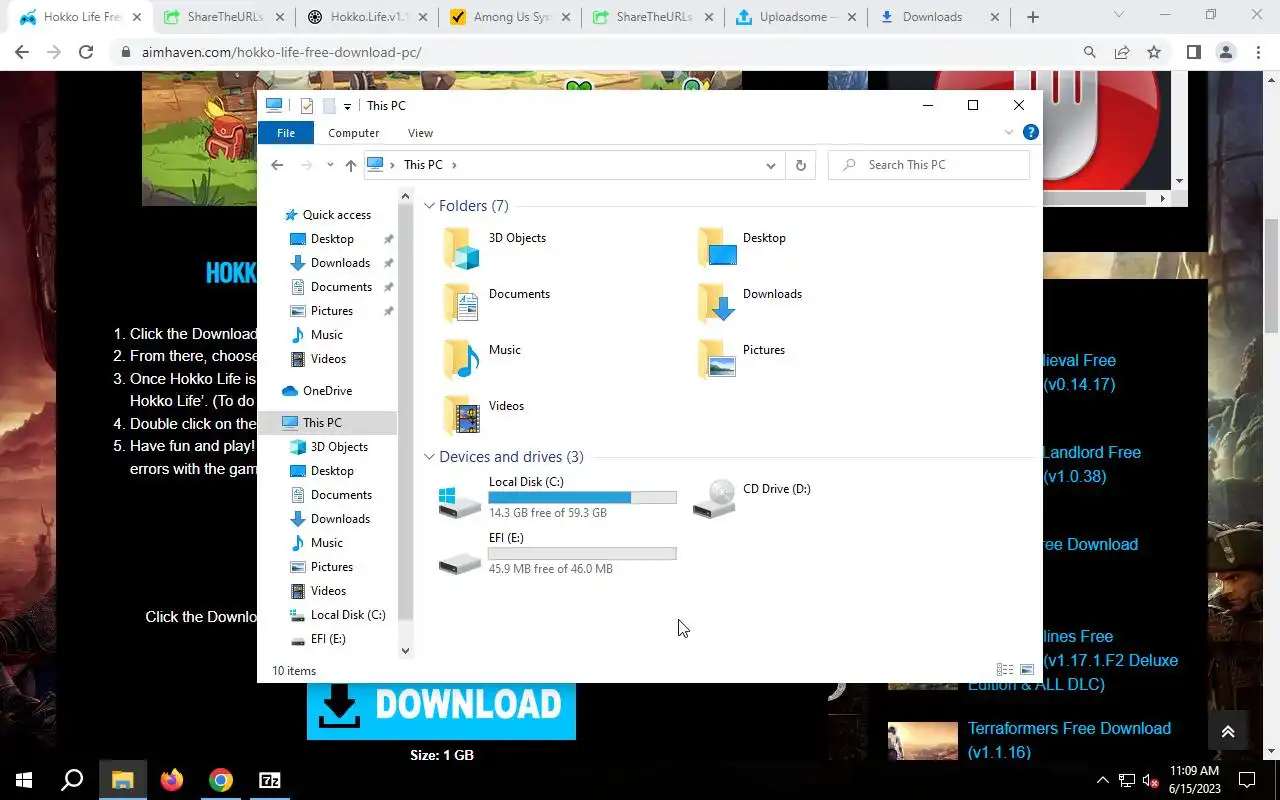Select the EFI (E:) drive icon in main pane
Screen dimensions: 1280x800
460,564
